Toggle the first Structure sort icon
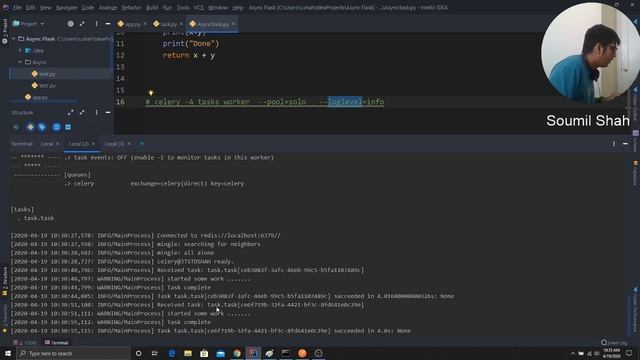Viewport: 640px width, 360px height. (x=16, y=127)
